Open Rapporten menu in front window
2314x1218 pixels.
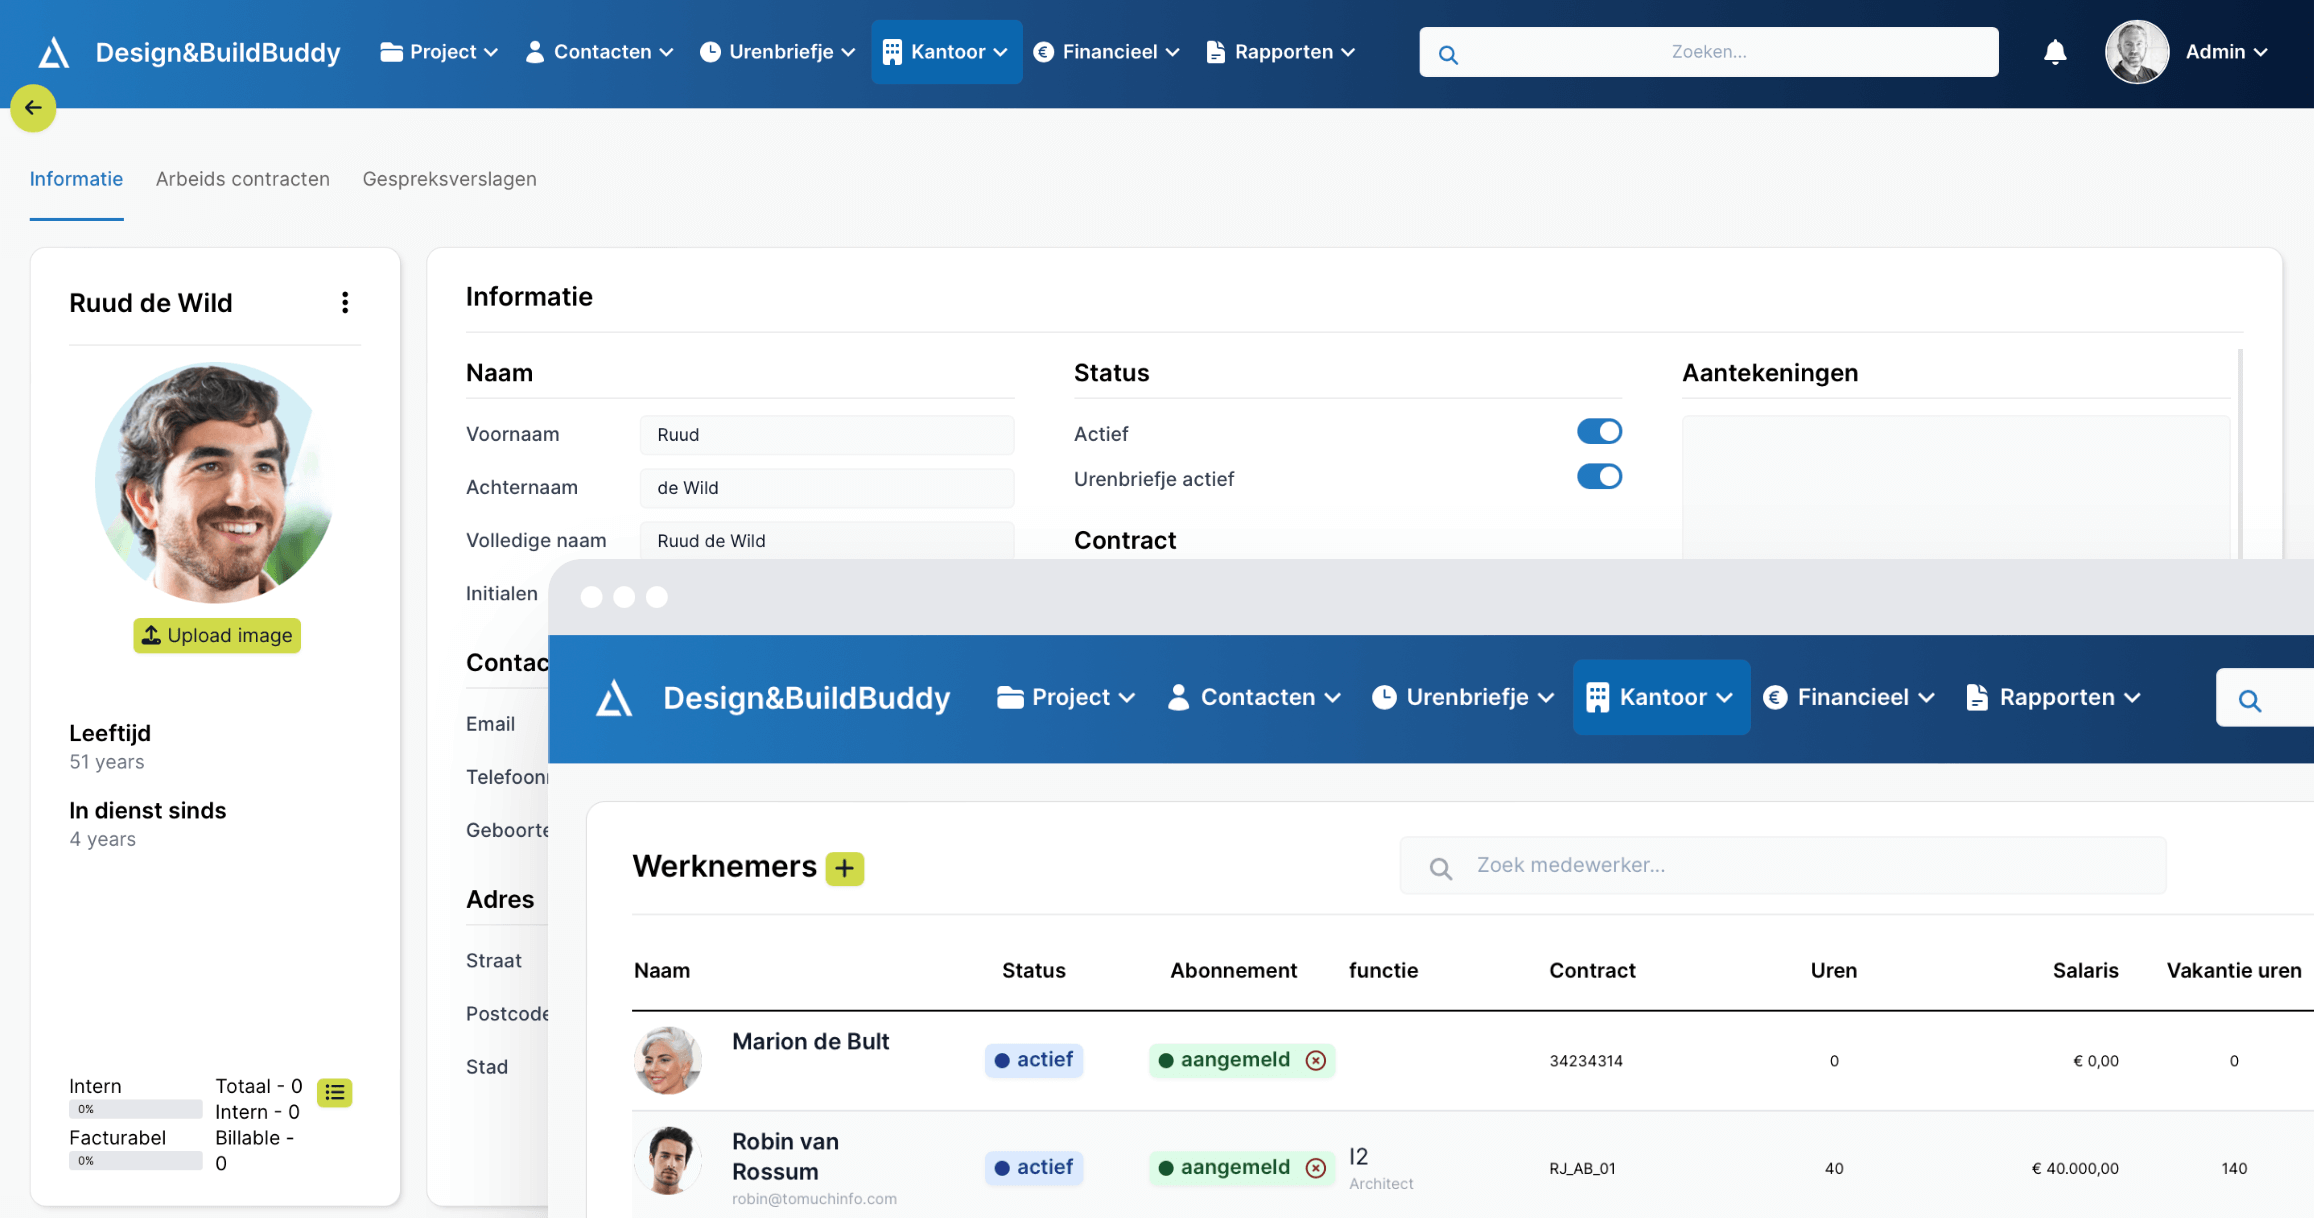click(2053, 697)
